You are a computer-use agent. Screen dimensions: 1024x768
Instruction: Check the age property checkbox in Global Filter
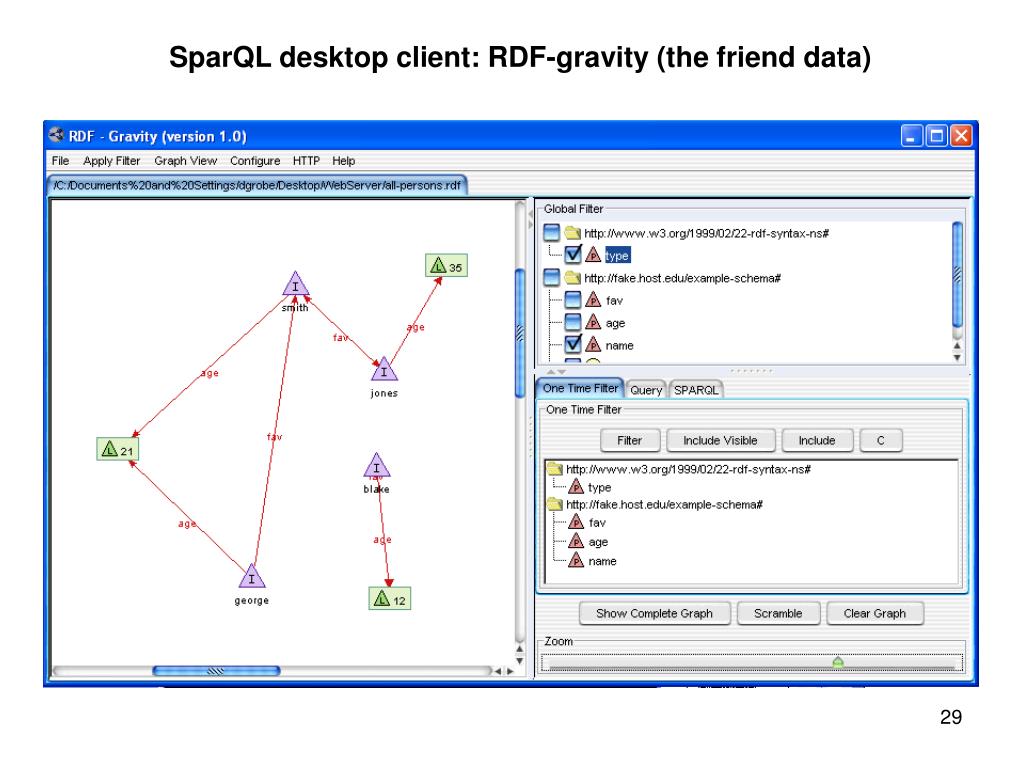[x=573, y=322]
